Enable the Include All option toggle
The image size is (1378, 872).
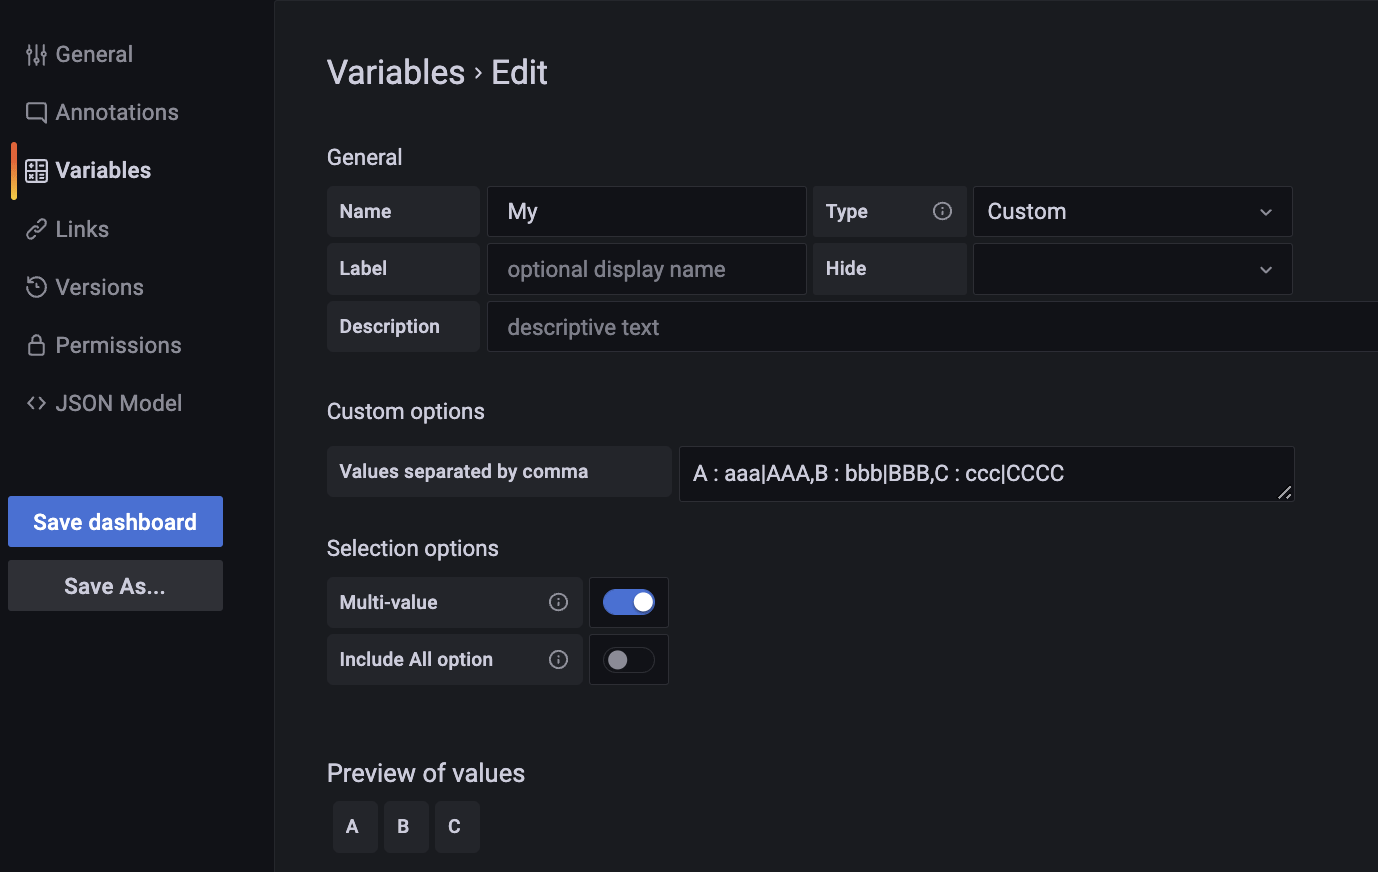(628, 660)
